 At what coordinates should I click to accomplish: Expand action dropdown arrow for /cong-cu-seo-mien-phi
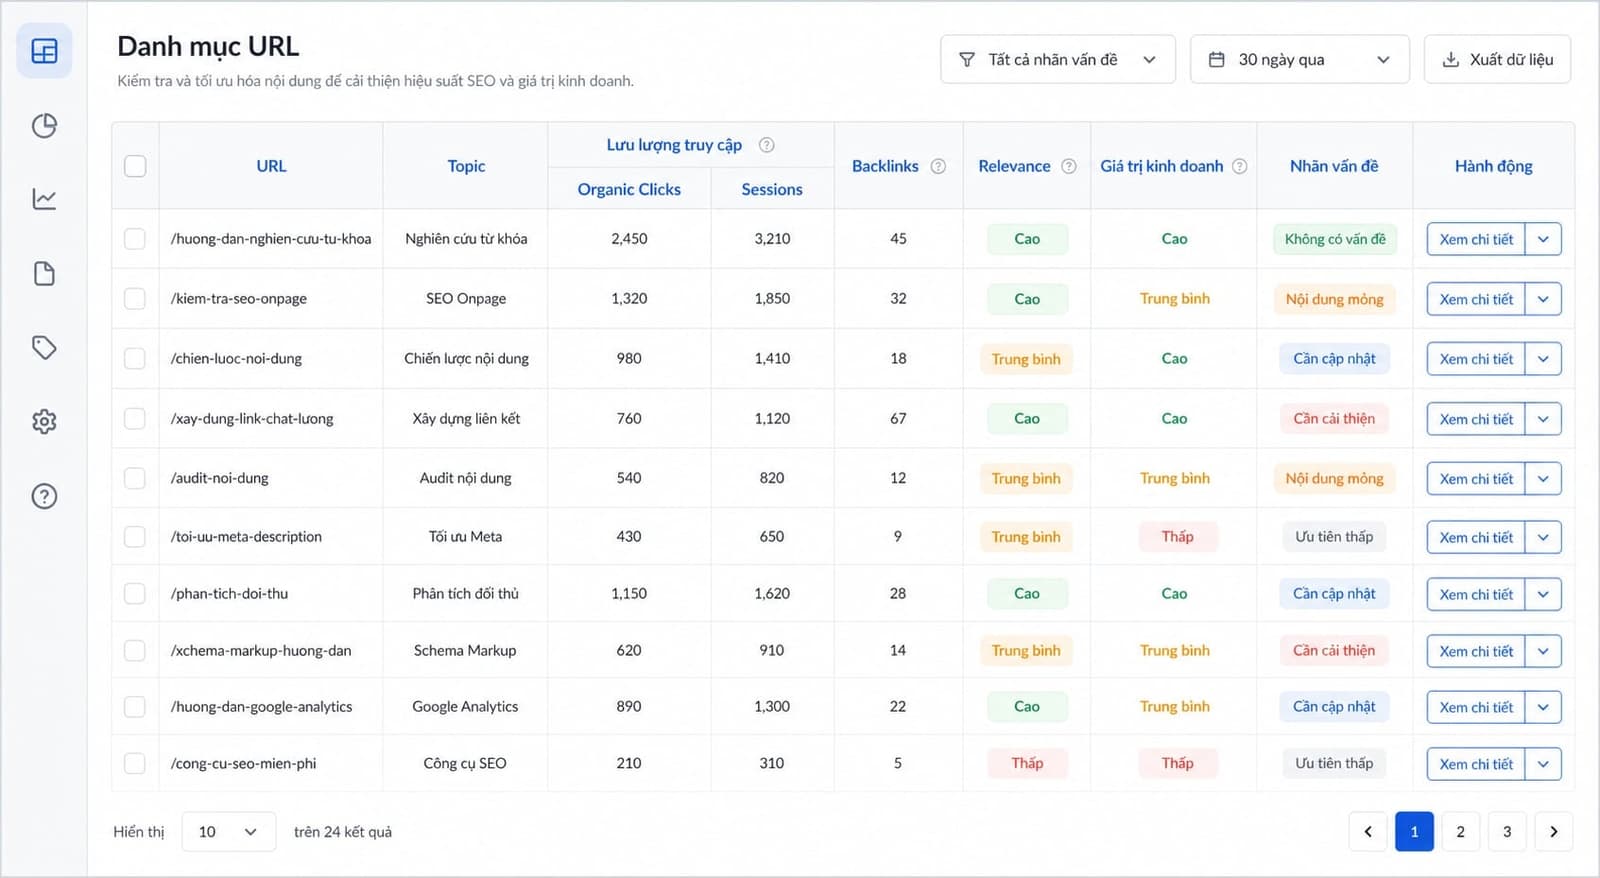(x=1543, y=764)
